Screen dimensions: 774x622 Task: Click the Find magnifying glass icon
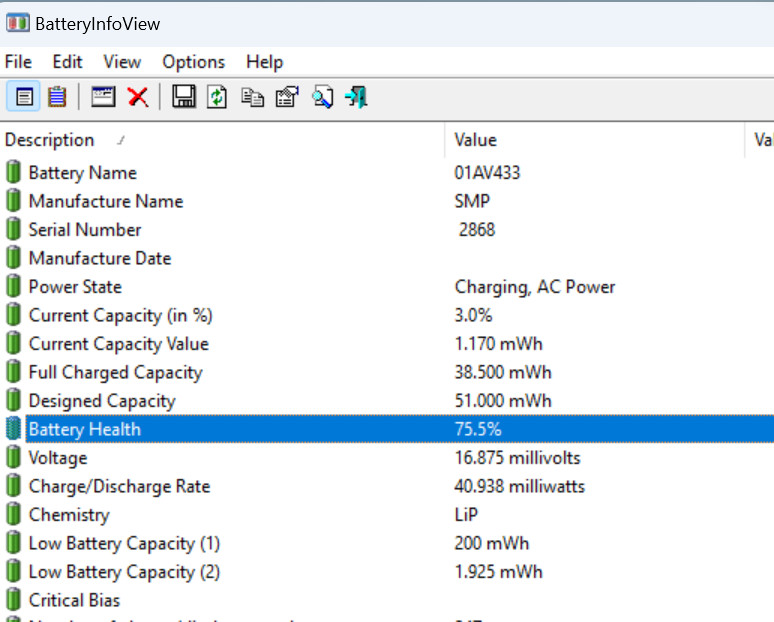click(321, 97)
